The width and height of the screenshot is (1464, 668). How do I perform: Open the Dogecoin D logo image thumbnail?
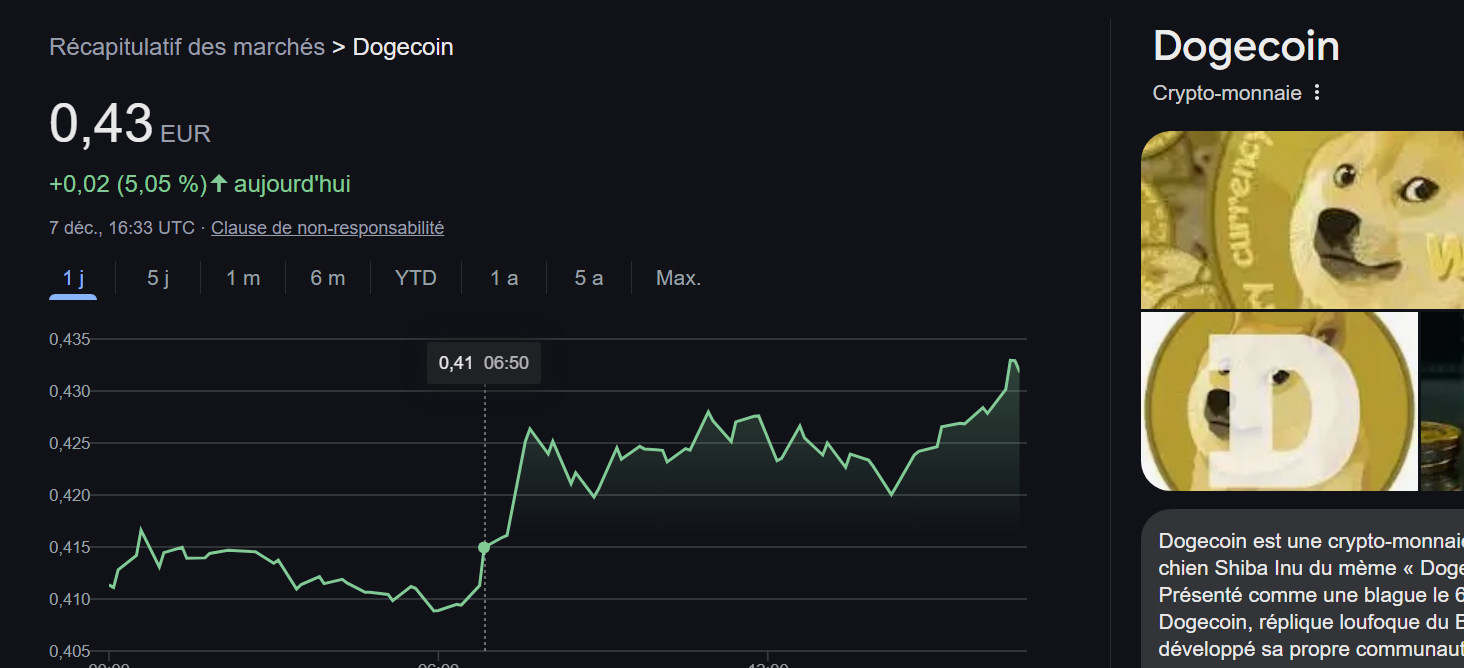click(1279, 401)
